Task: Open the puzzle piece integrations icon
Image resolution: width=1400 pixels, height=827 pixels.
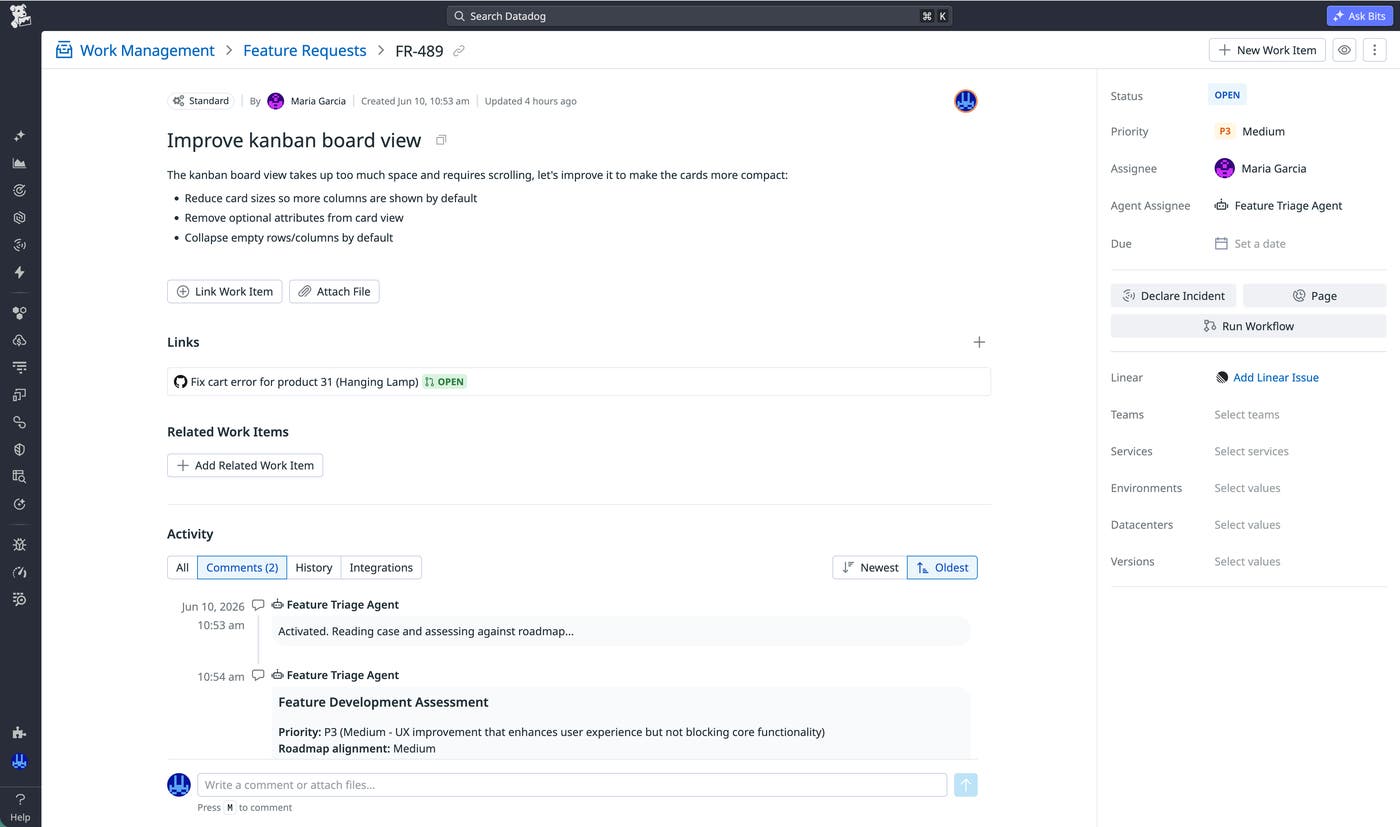Action: (x=19, y=733)
